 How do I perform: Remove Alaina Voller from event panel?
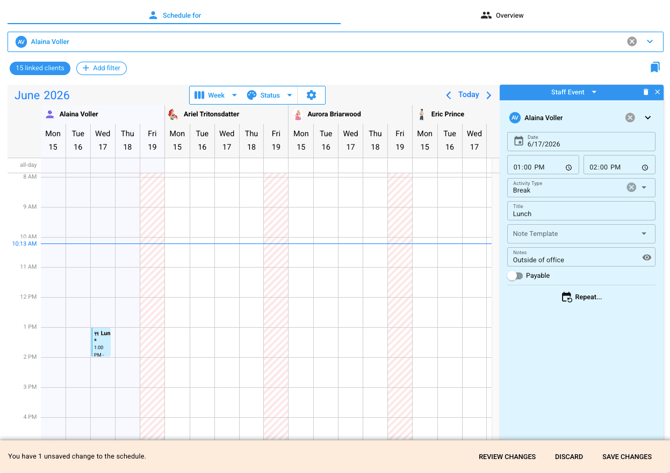point(630,118)
